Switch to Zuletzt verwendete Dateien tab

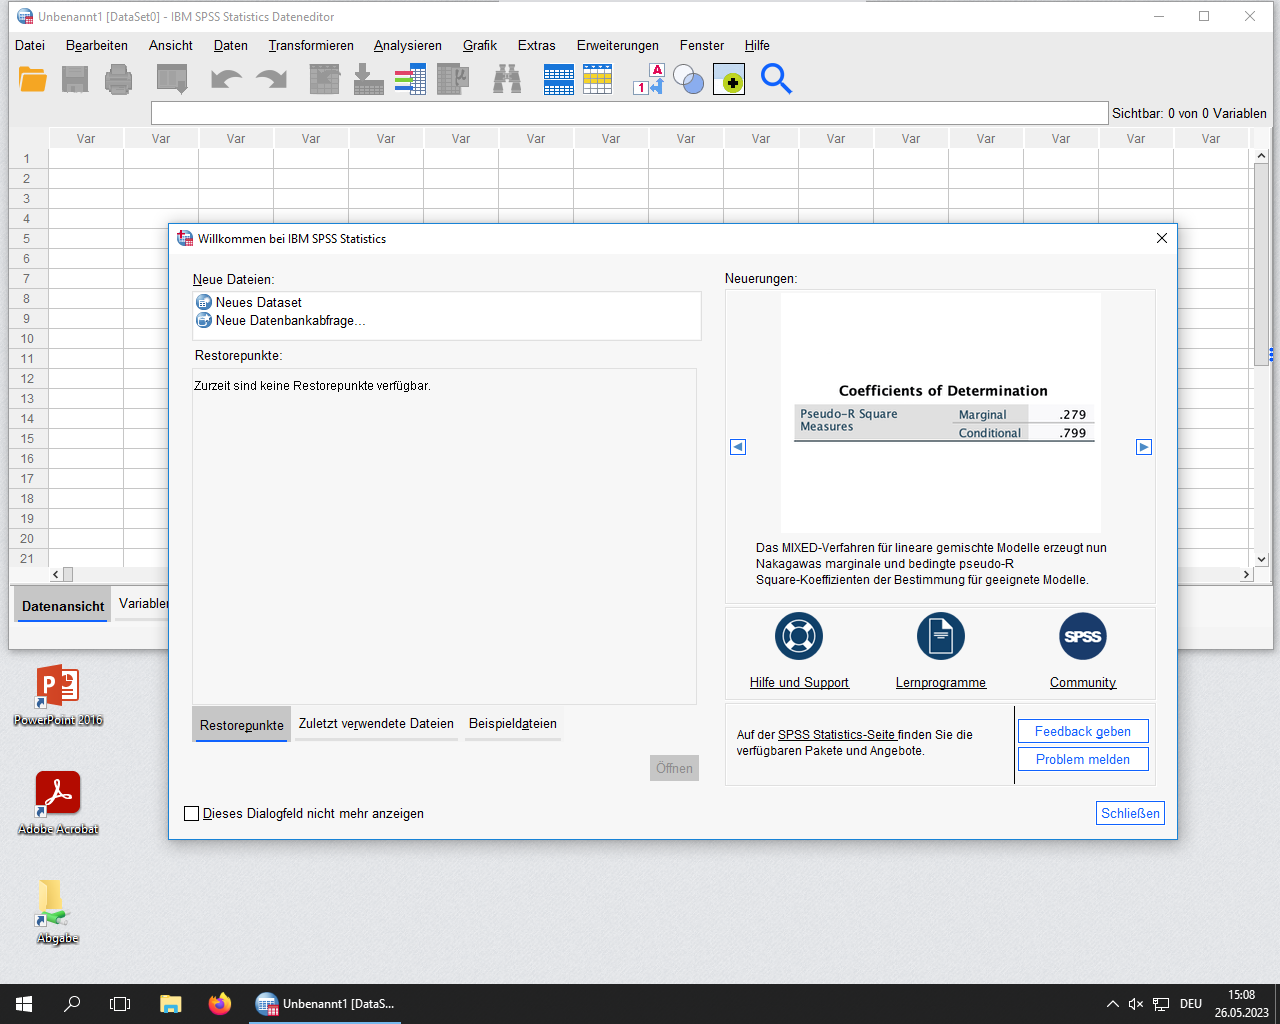click(376, 724)
